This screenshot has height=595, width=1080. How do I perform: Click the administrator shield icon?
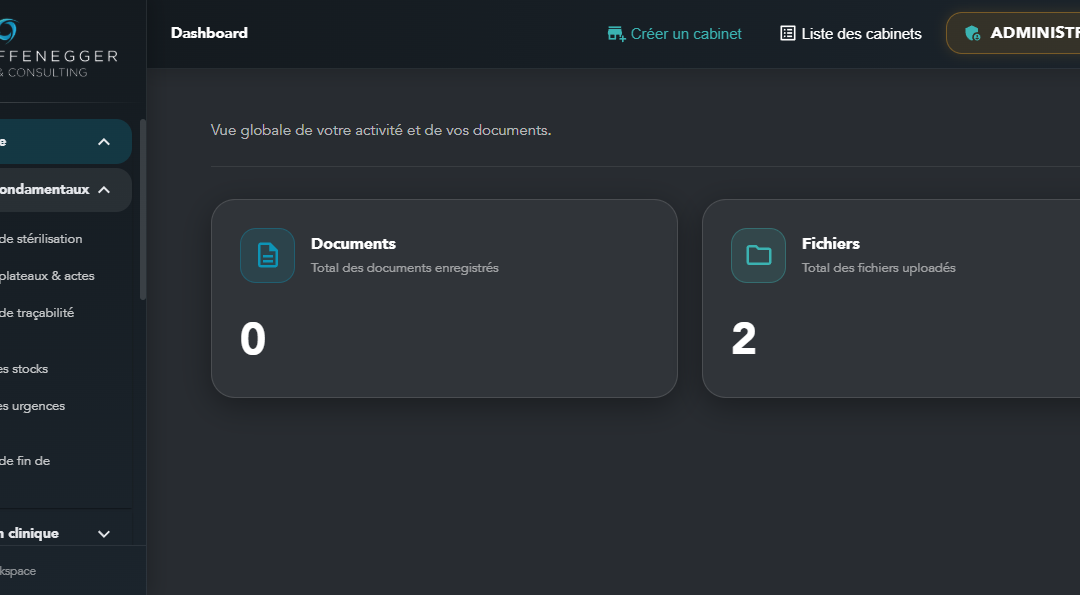pyautogui.click(x=973, y=33)
